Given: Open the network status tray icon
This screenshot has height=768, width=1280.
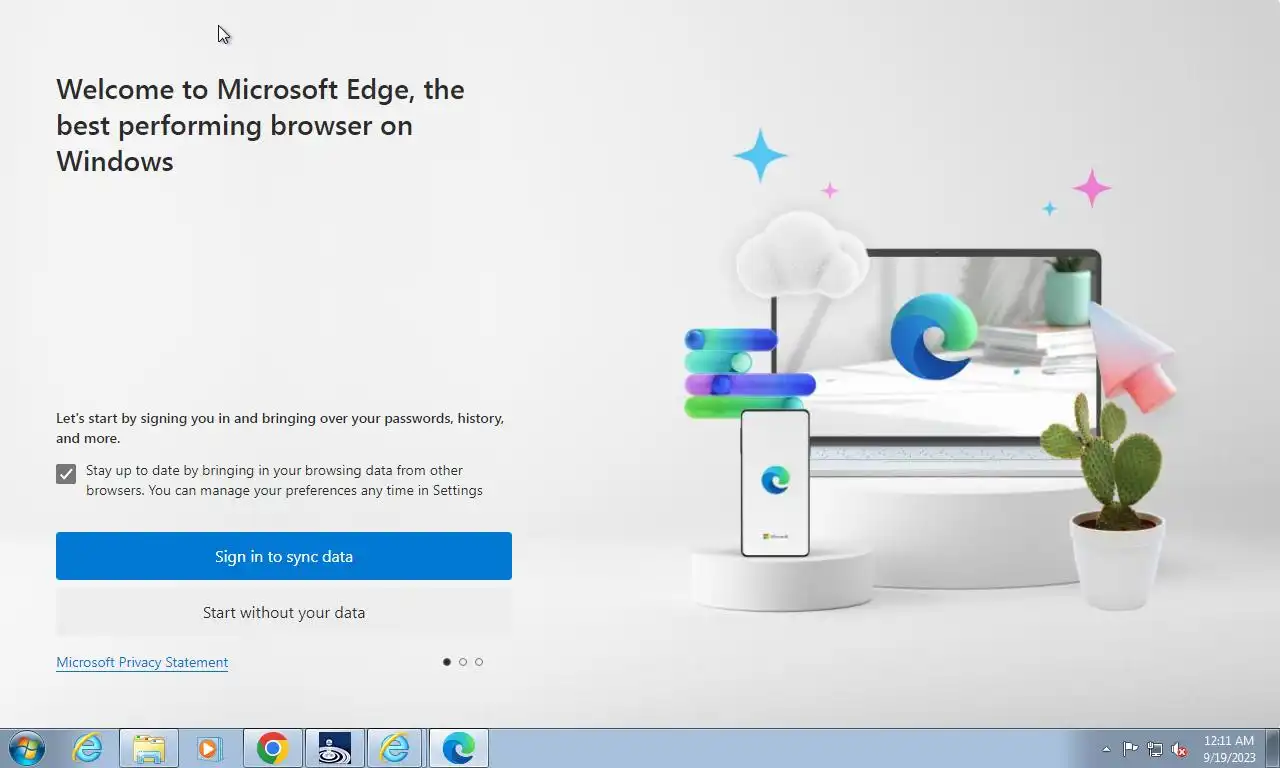Looking at the screenshot, I should tap(1155, 749).
